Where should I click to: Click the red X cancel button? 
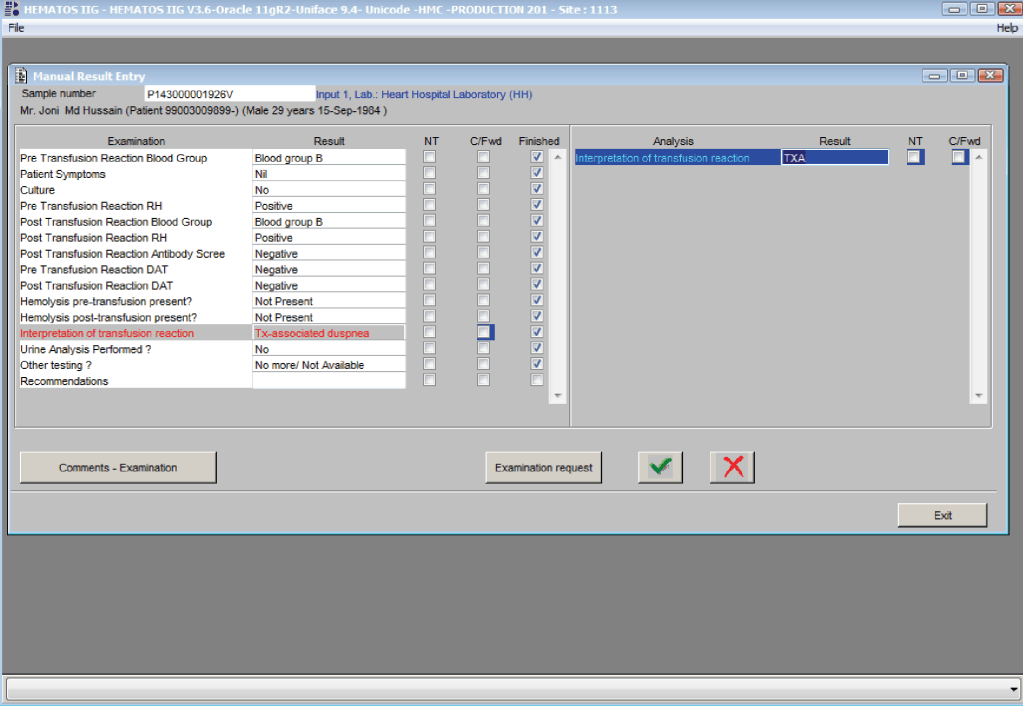coord(732,467)
